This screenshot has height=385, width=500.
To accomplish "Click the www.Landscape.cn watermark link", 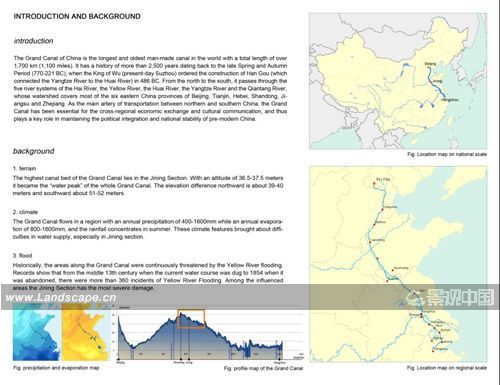I will point(61,297).
